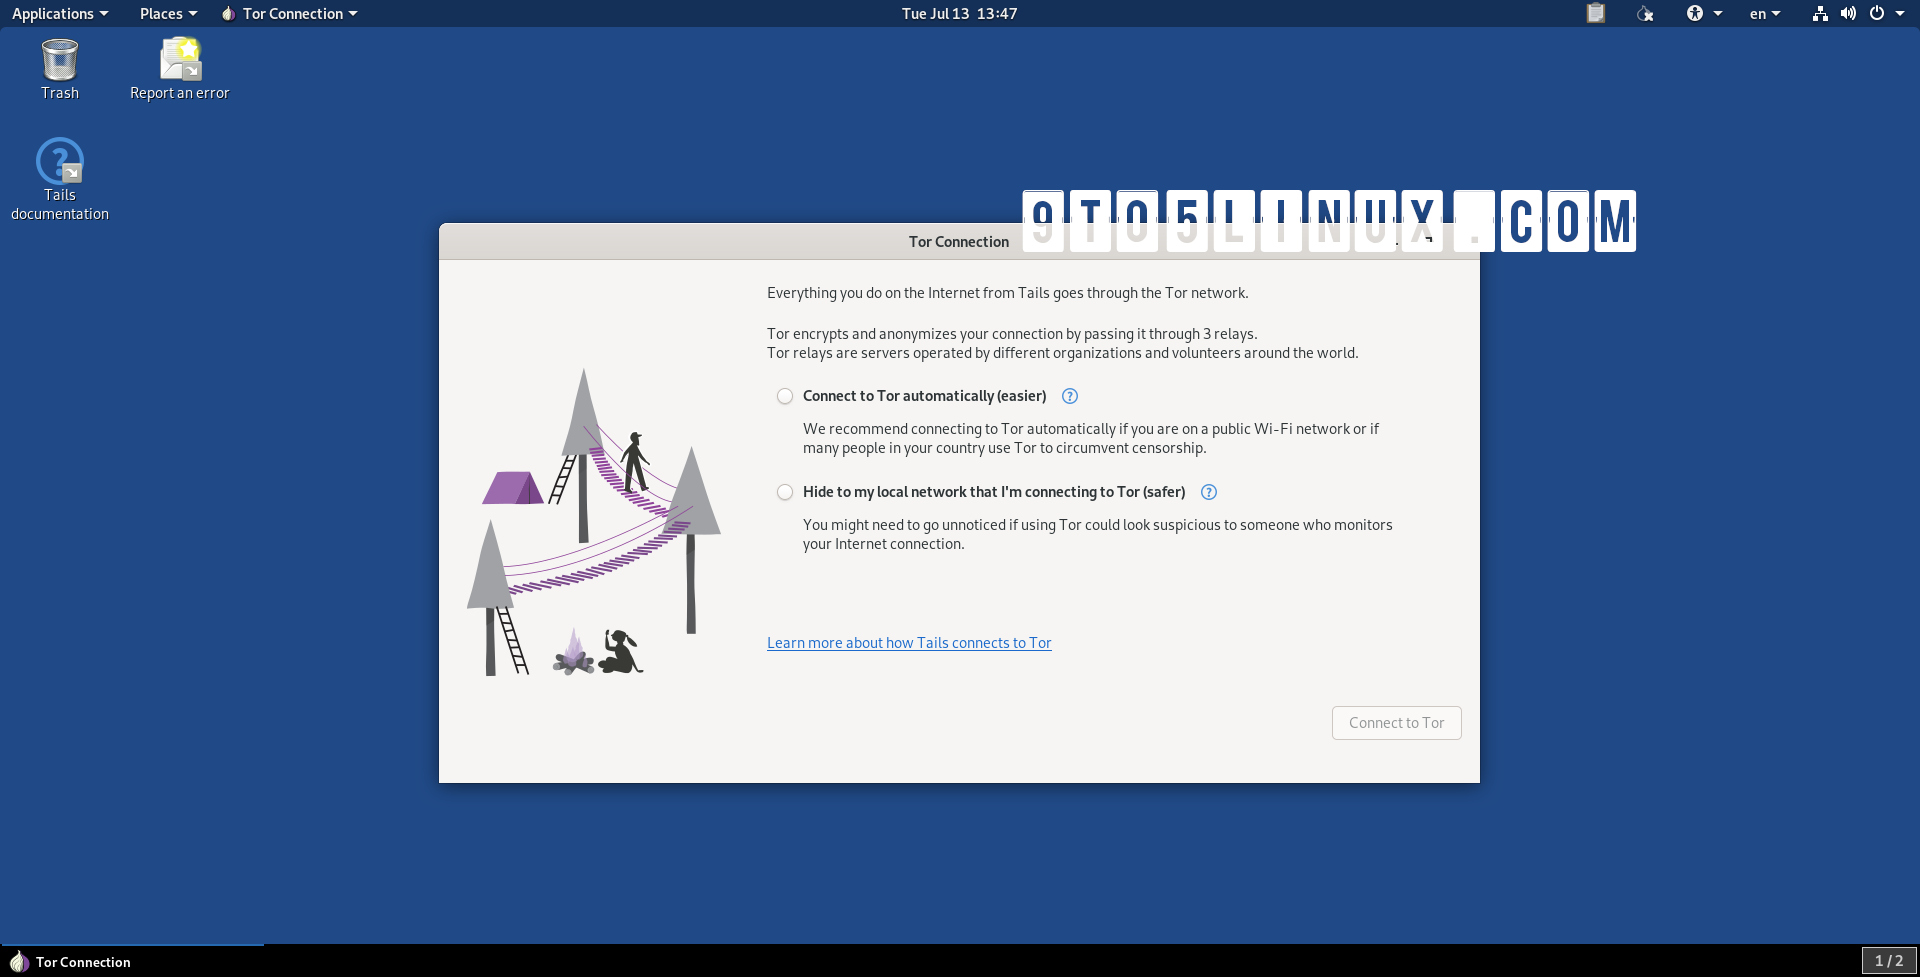Click the Tor onion status icon
Viewport: 1920px width, 977px height.
(1646, 13)
